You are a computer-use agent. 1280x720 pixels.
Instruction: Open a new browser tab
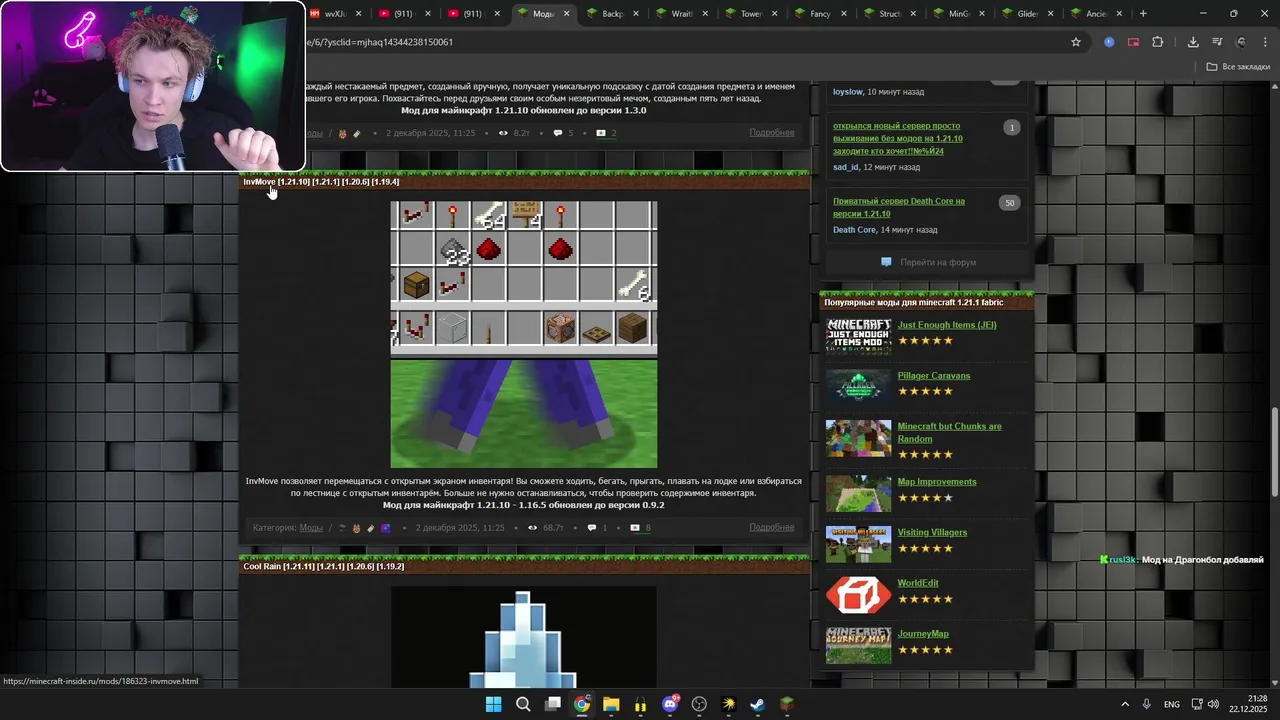tap(1143, 14)
